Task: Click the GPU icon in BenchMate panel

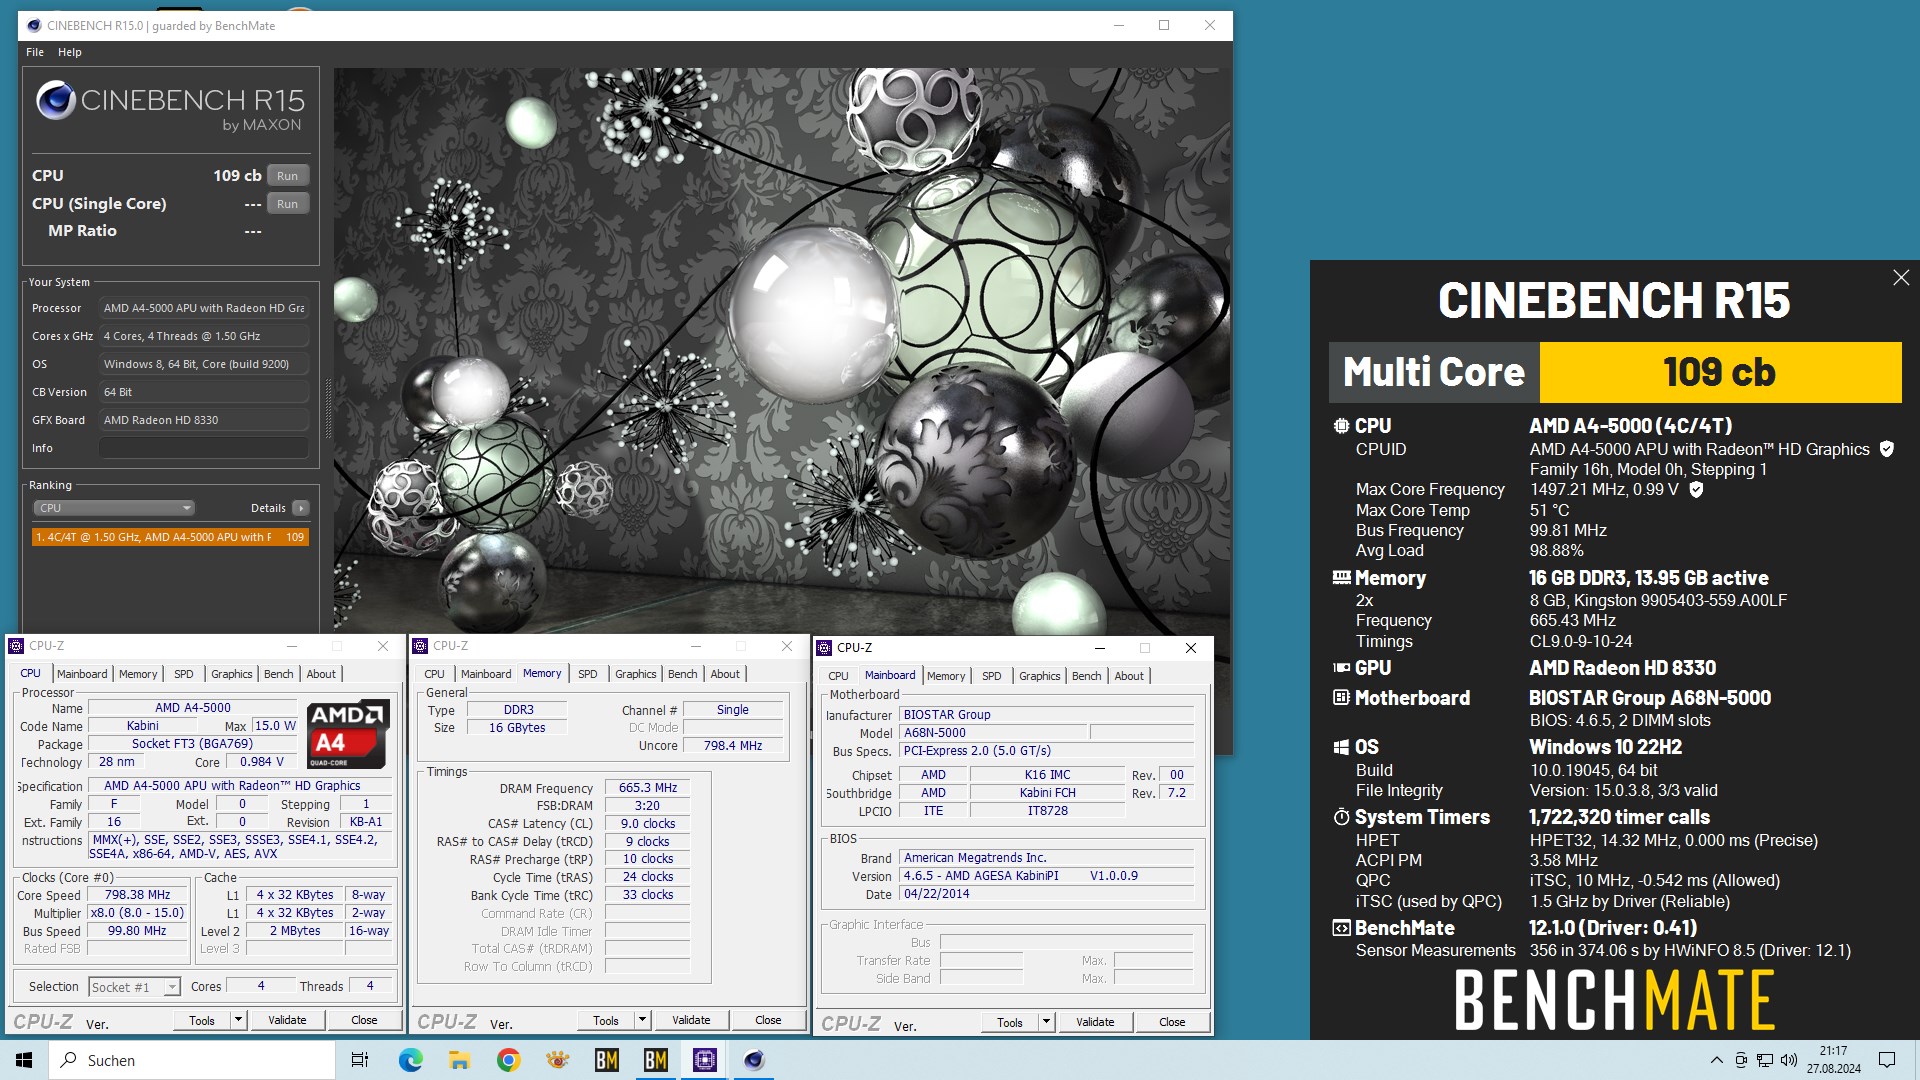Action: tap(1341, 668)
